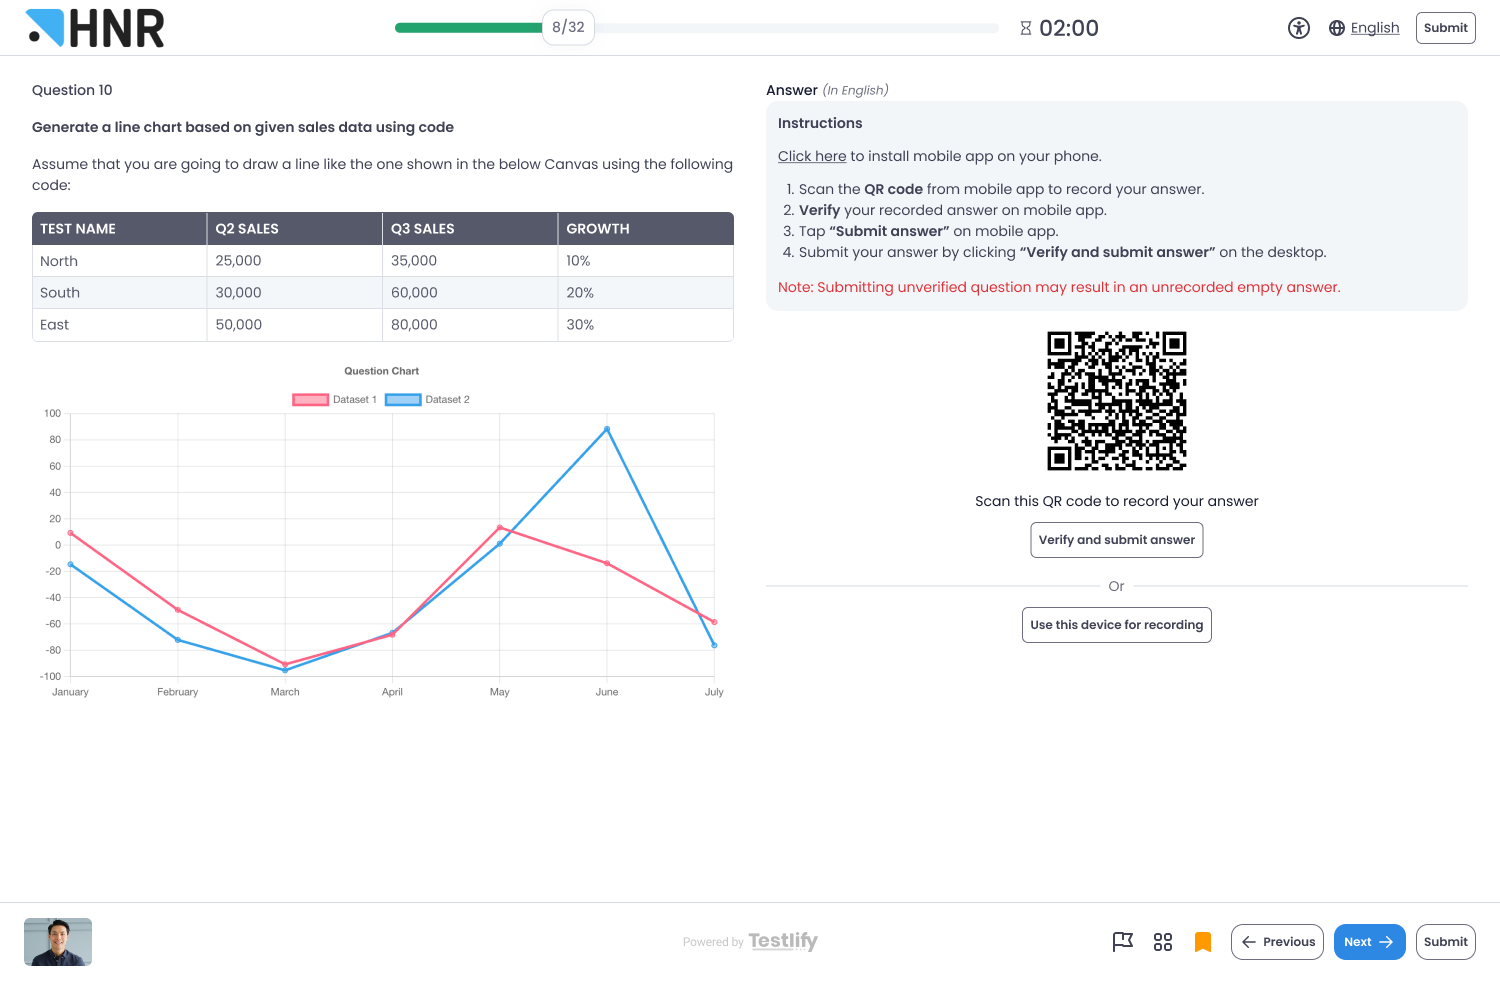The image size is (1500, 982).
Task: Click the blue June peak data point
Action: click(607, 429)
